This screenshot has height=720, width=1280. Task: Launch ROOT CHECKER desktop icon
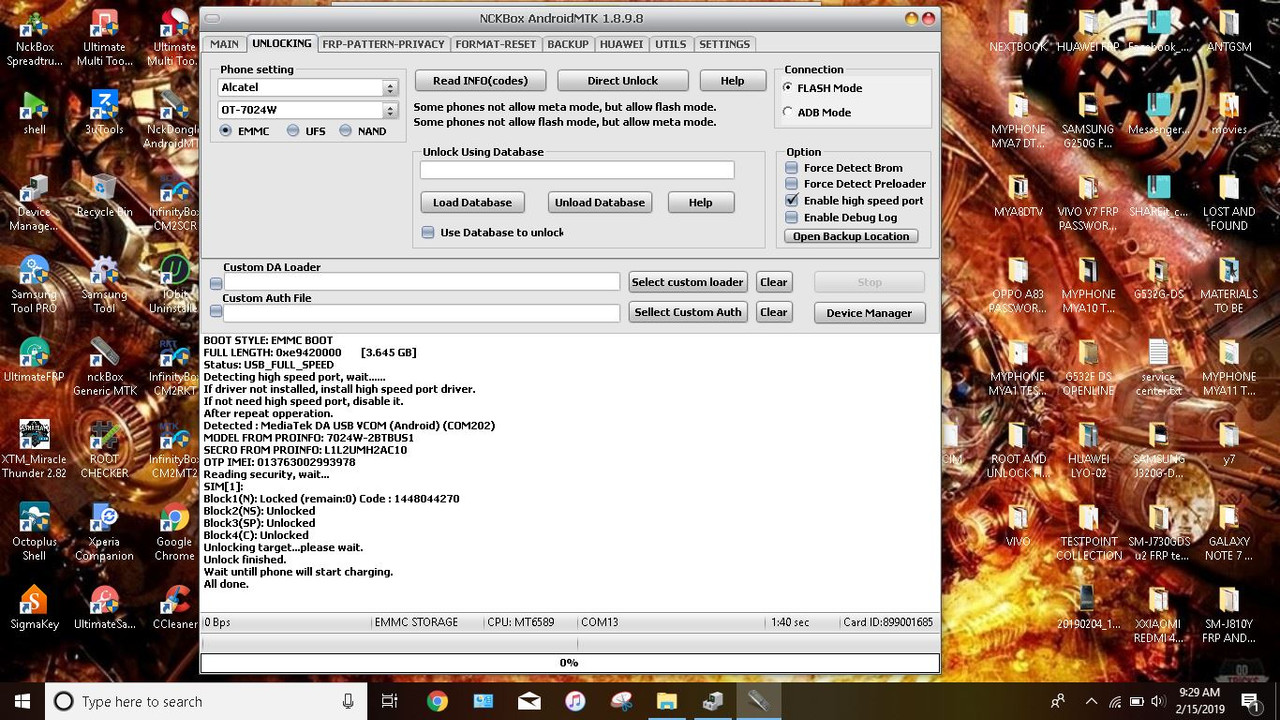[104, 450]
